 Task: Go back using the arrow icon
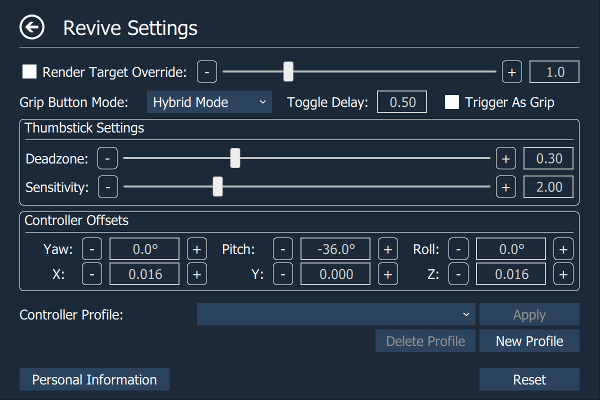[x=32, y=27]
